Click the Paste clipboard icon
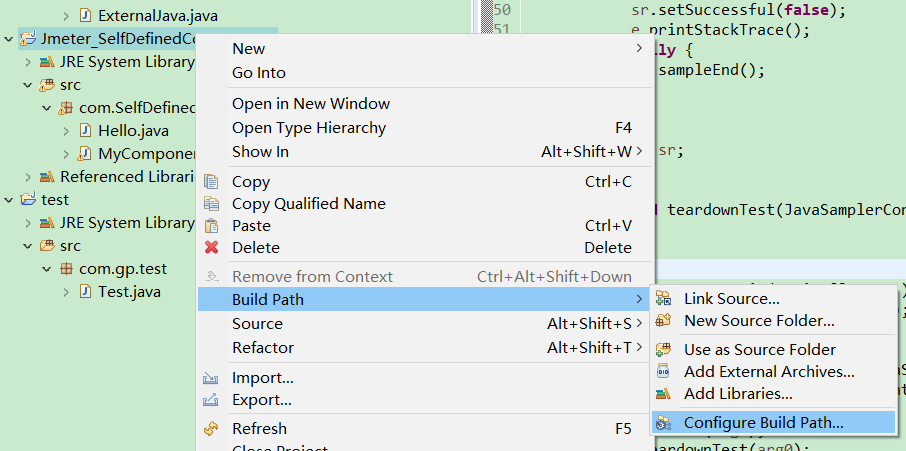The height and width of the screenshot is (451, 906). coord(211,226)
